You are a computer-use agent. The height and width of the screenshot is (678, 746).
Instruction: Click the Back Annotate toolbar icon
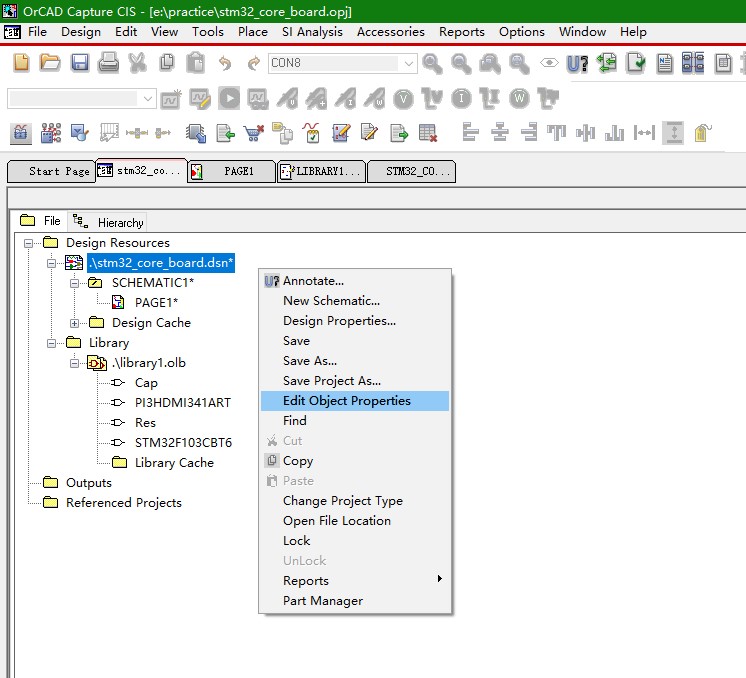click(x=607, y=63)
